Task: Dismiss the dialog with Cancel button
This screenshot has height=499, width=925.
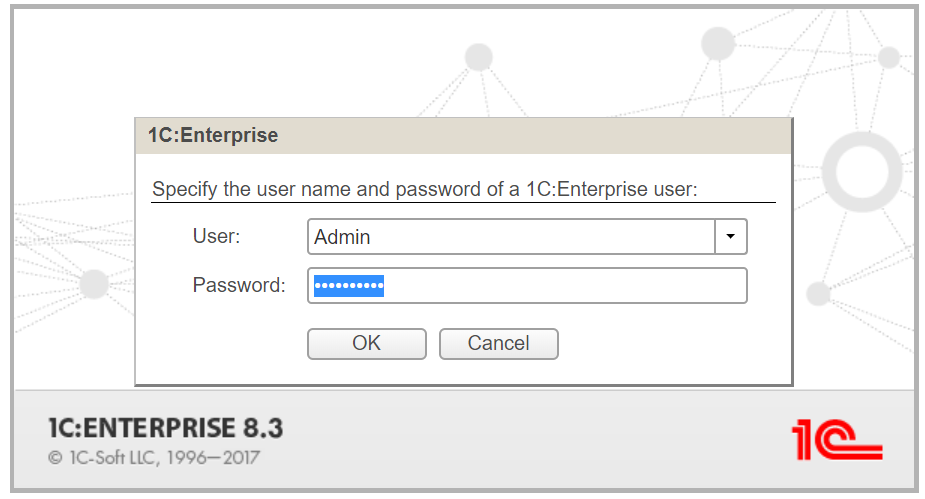Action: pyautogui.click(x=498, y=343)
